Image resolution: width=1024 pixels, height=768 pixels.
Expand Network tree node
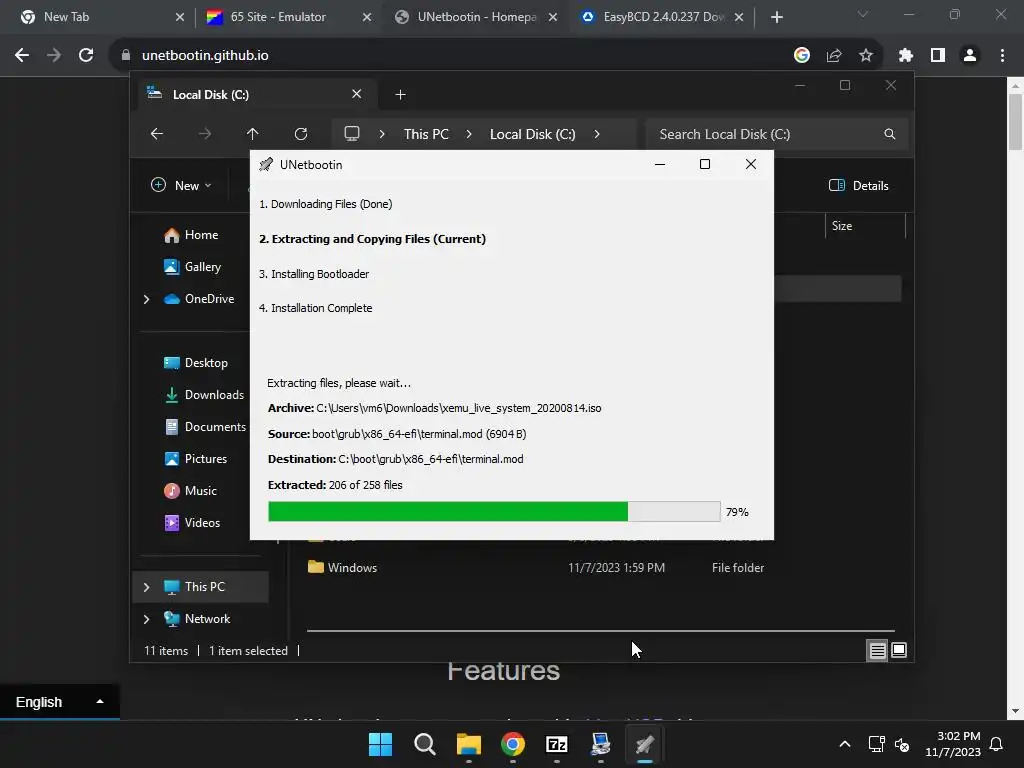point(146,619)
